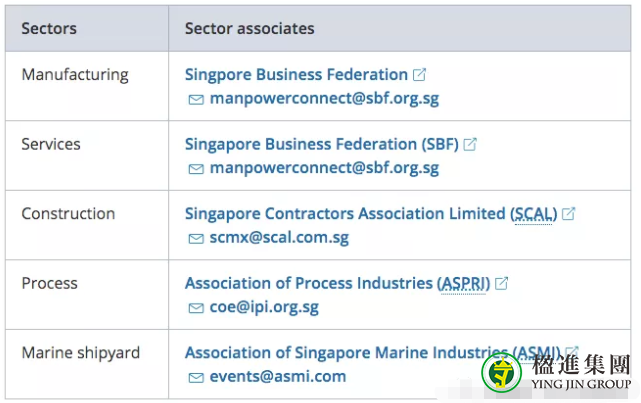Email manpowerconnect@sbf.org.sg in Manufacturing row

click(x=324, y=99)
